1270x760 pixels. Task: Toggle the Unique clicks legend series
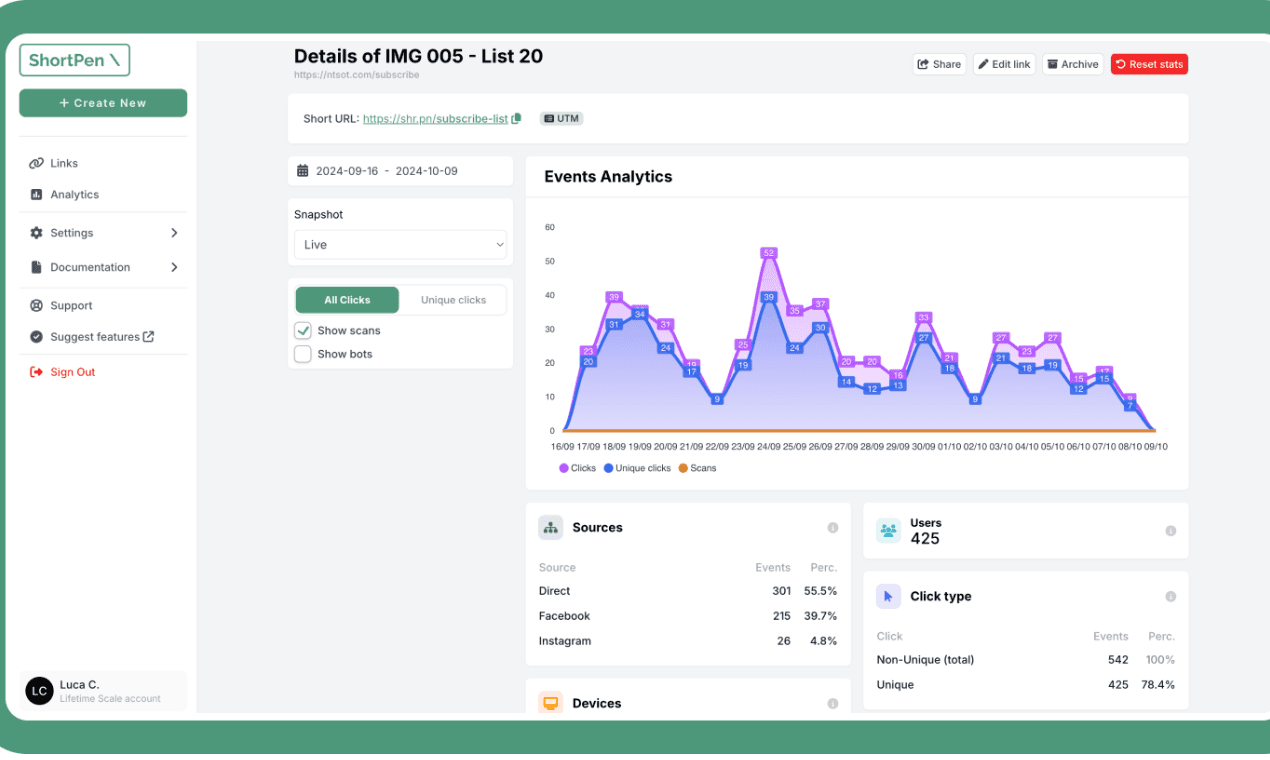click(x=638, y=468)
